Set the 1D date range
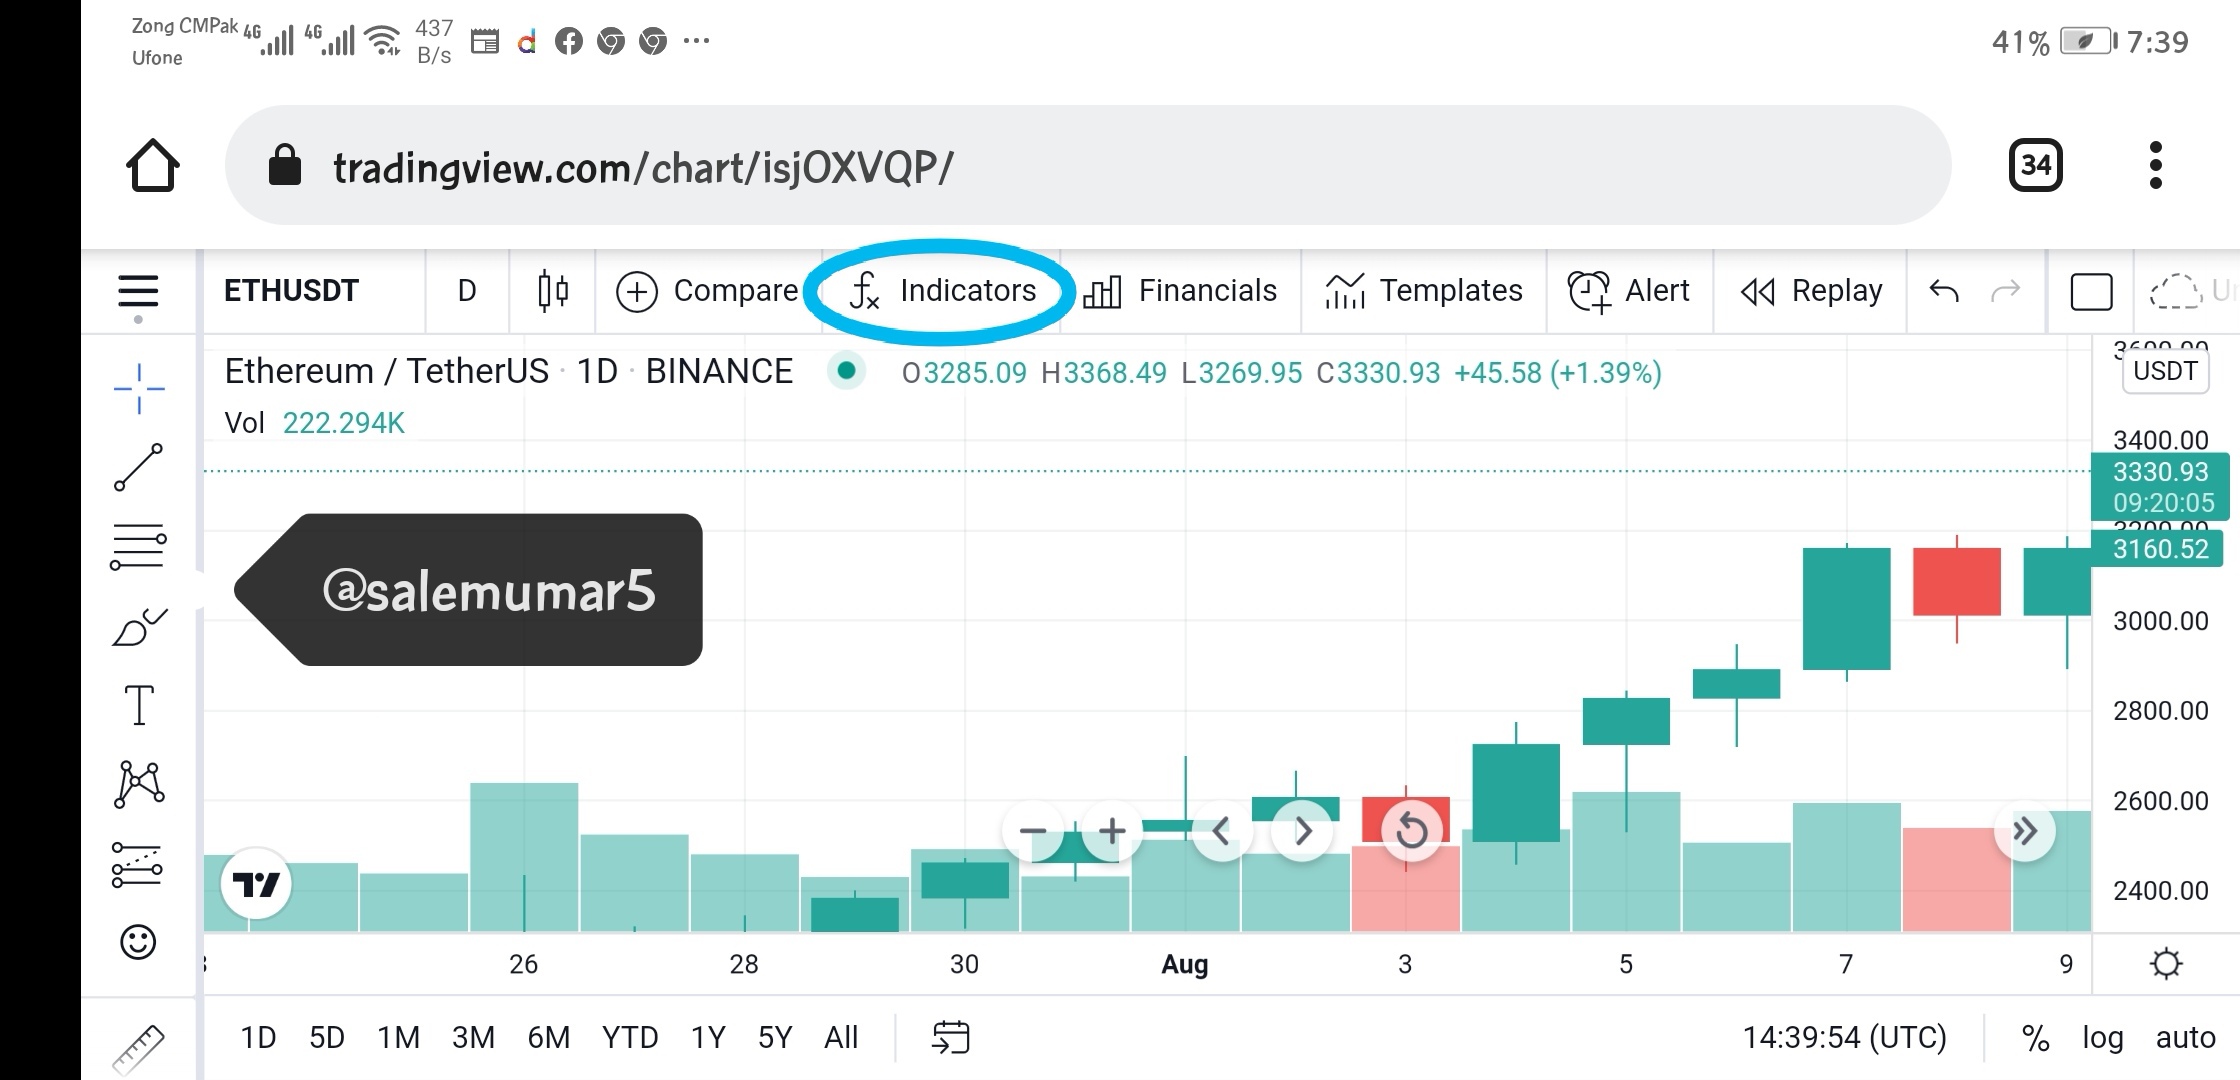 click(x=258, y=1038)
